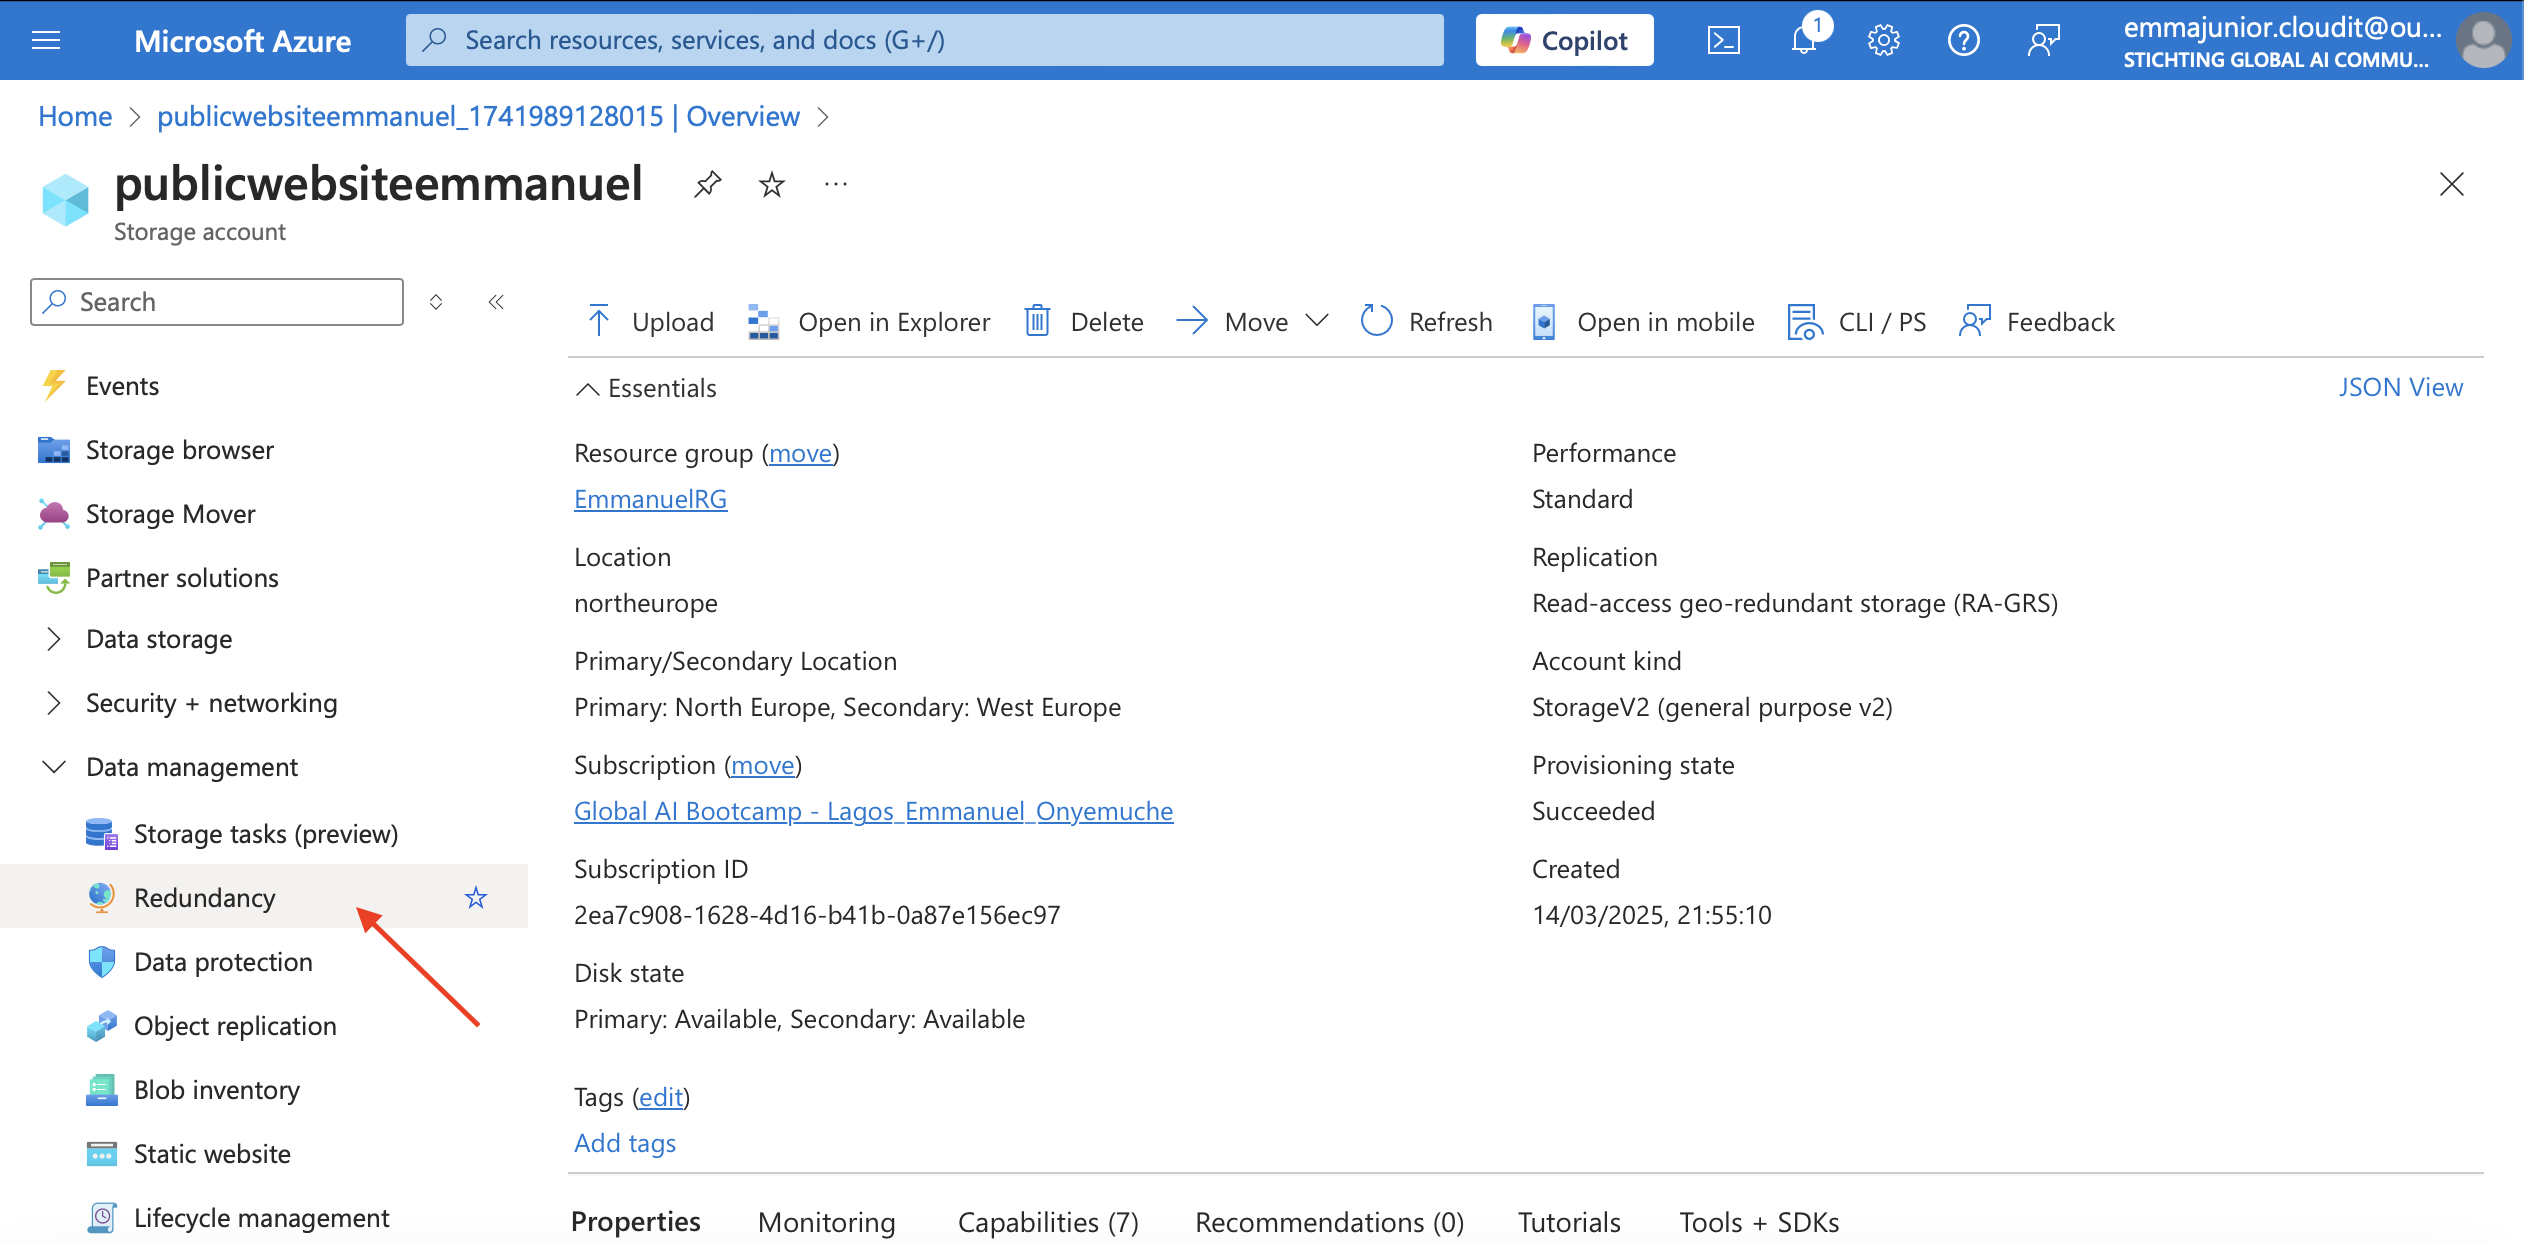Click the Data protection shield icon
This screenshot has width=2524, height=1243.
(x=101, y=961)
